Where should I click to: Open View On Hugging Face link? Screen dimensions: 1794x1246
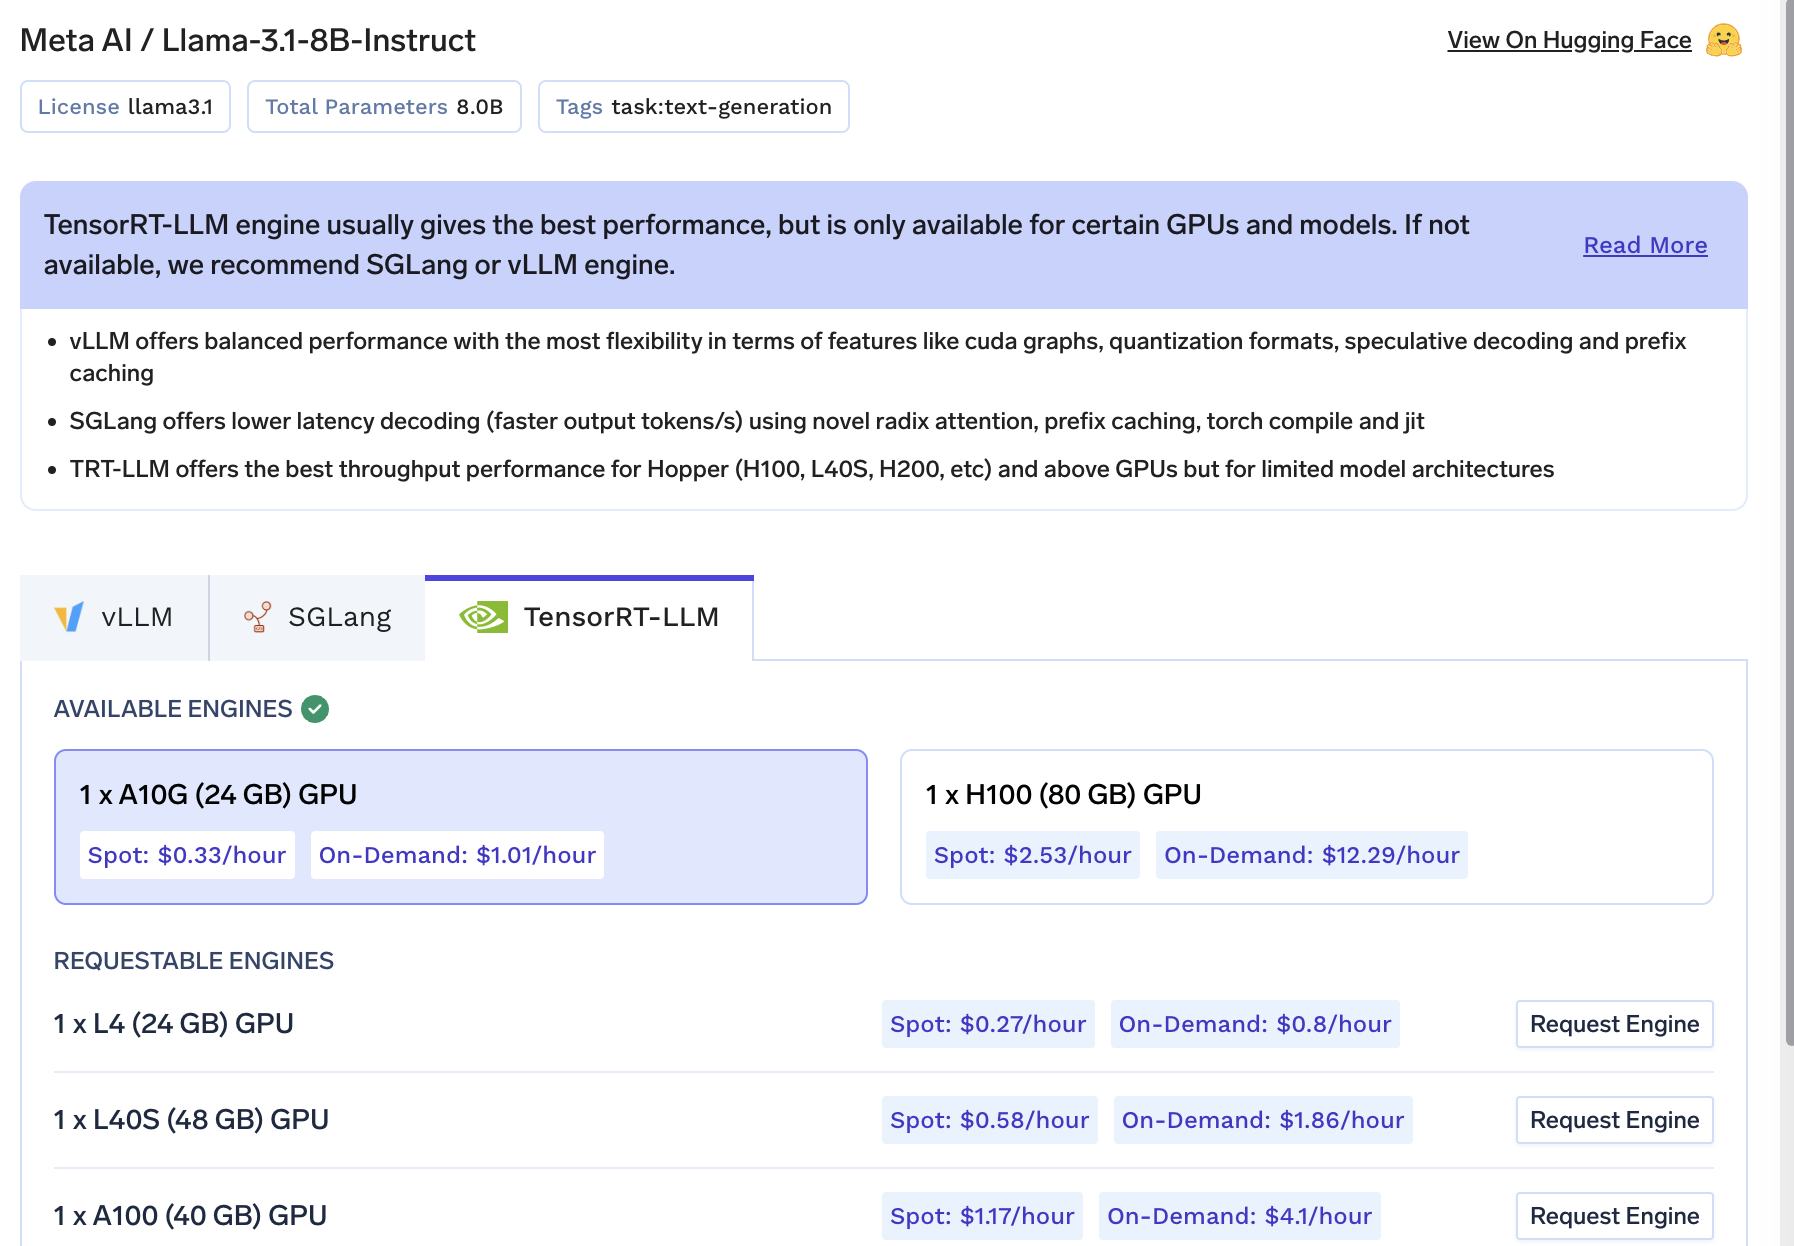coord(1569,40)
